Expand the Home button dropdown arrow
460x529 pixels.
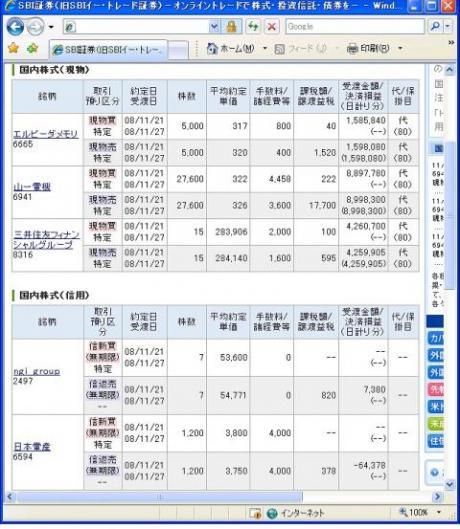click(x=265, y=49)
